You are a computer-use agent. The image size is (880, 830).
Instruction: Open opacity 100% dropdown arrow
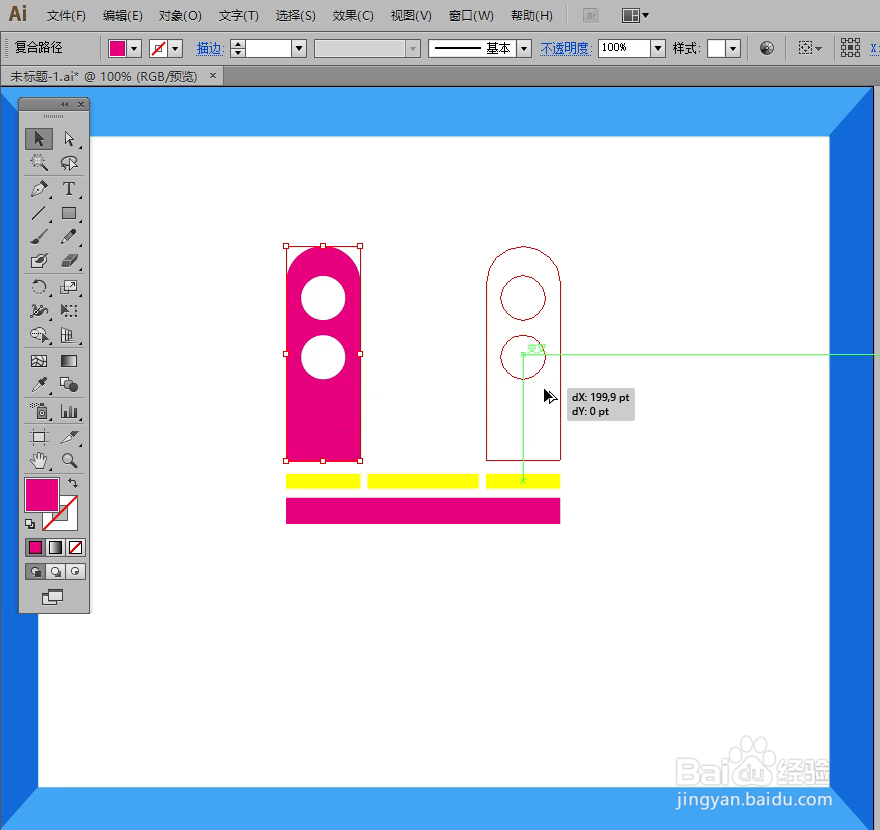coord(658,49)
